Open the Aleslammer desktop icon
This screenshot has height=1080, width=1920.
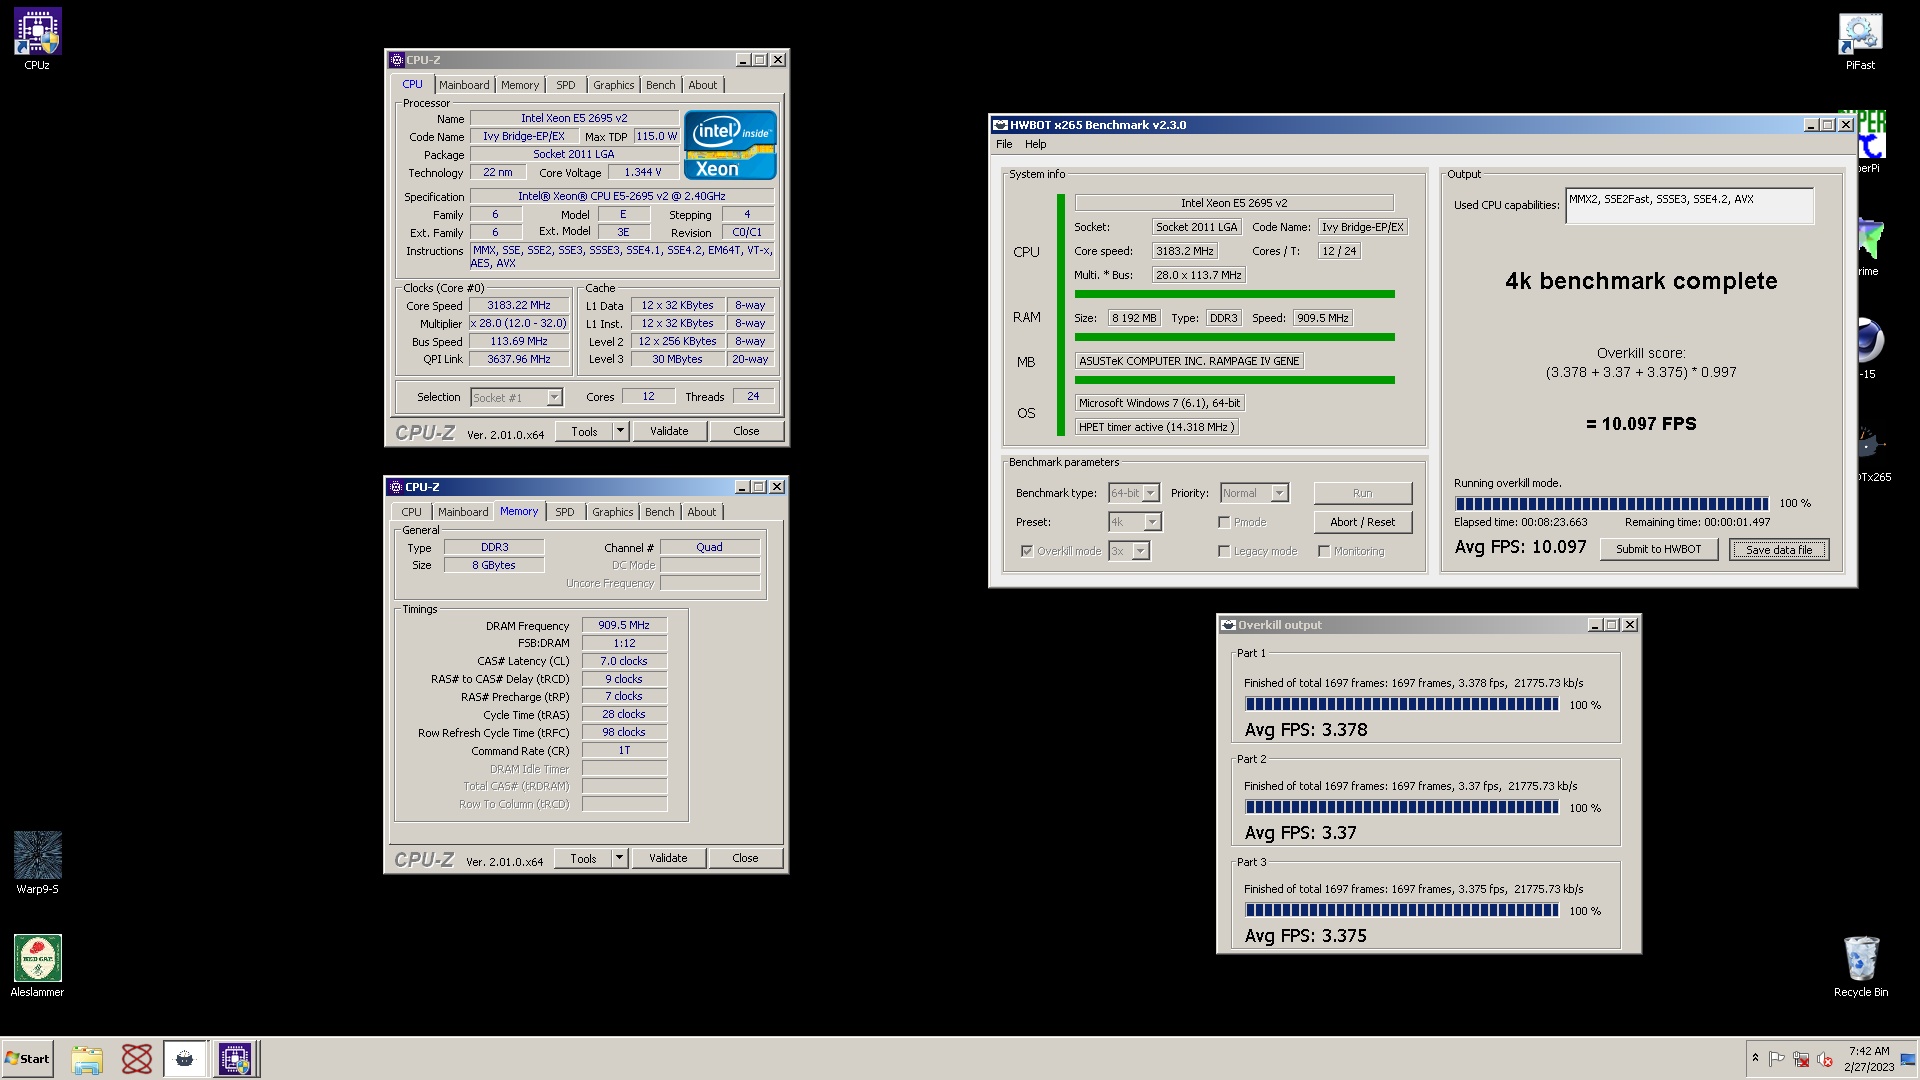37,966
